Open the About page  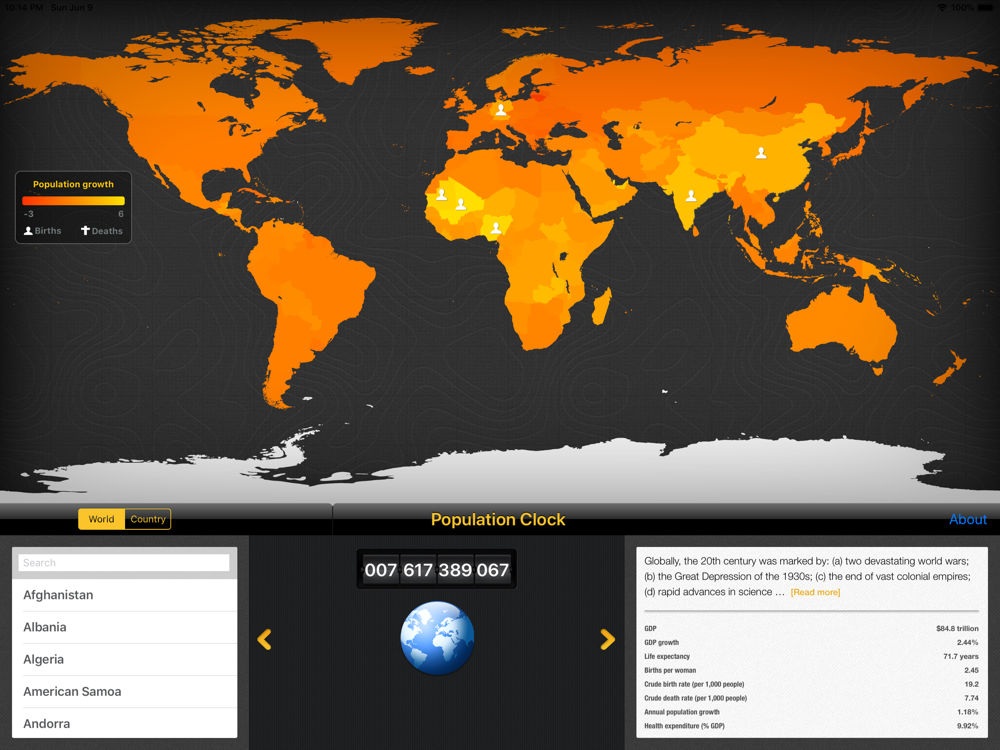[x=967, y=519]
